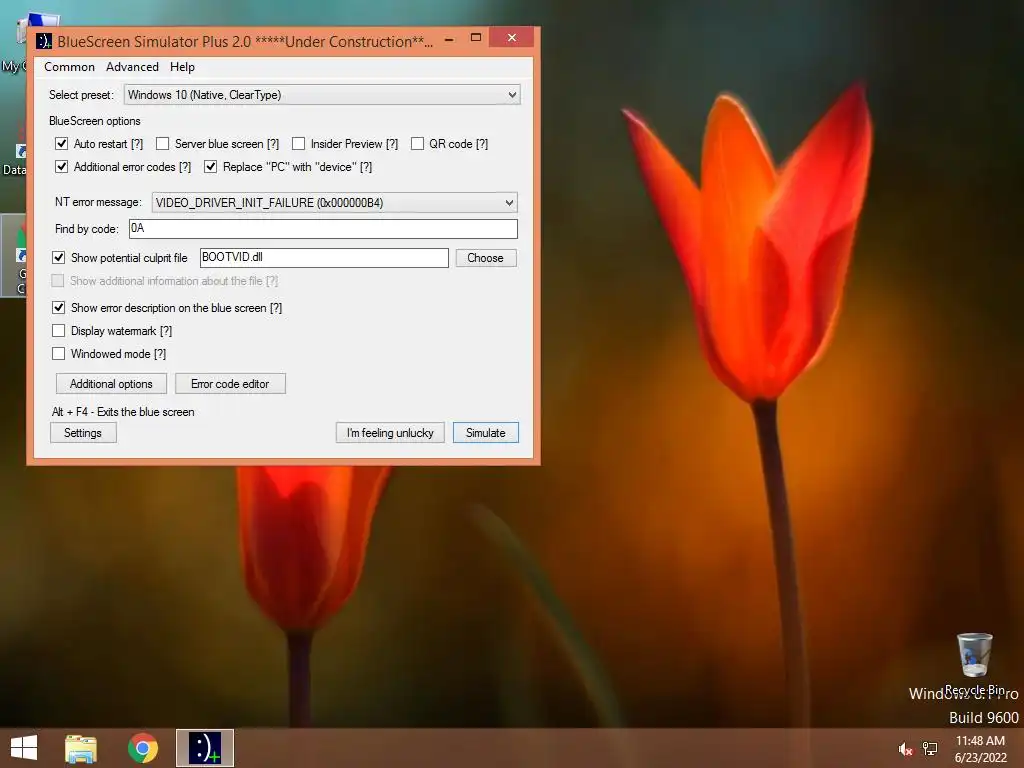Image resolution: width=1024 pixels, height=768 pixels.
Task: Enable Display watermark checkbox
Action: tap(59, 330)
